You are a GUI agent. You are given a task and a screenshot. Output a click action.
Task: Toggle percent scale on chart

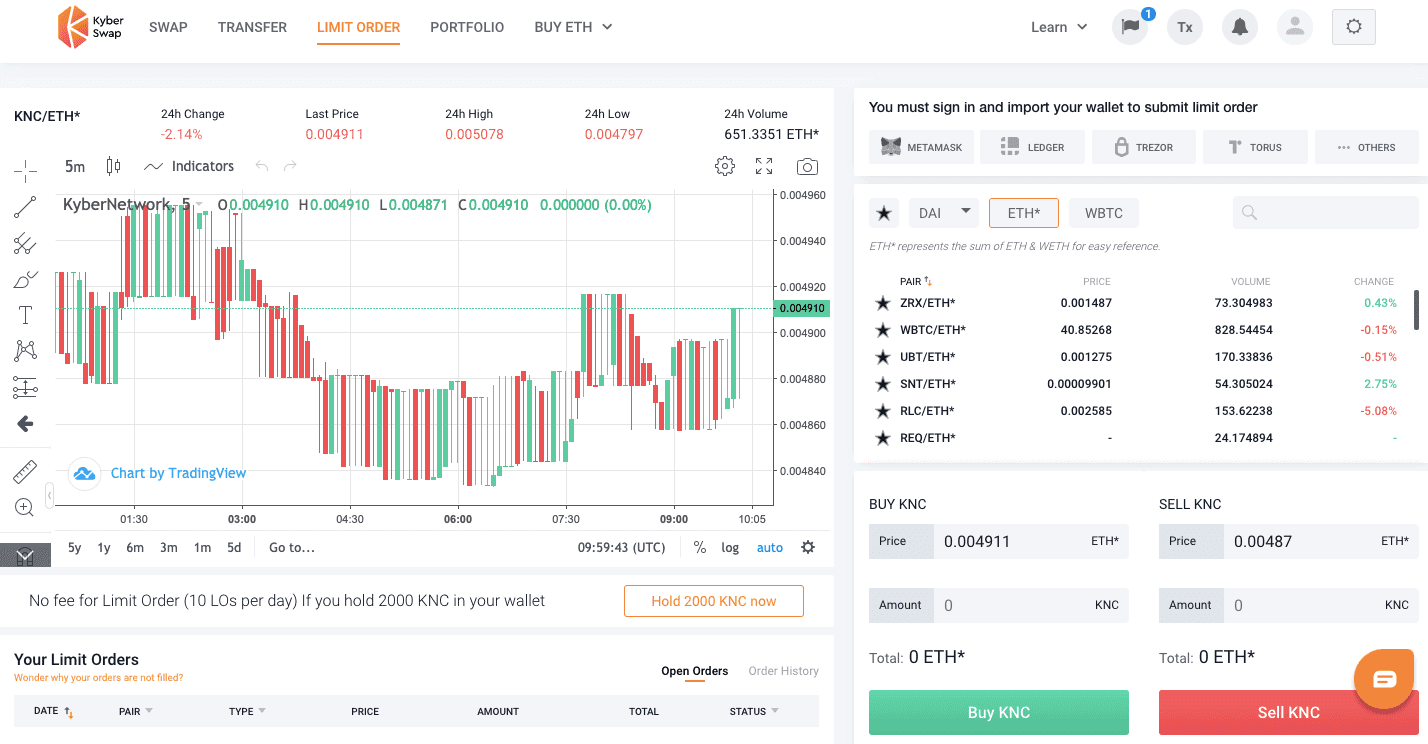pos(700,547)
